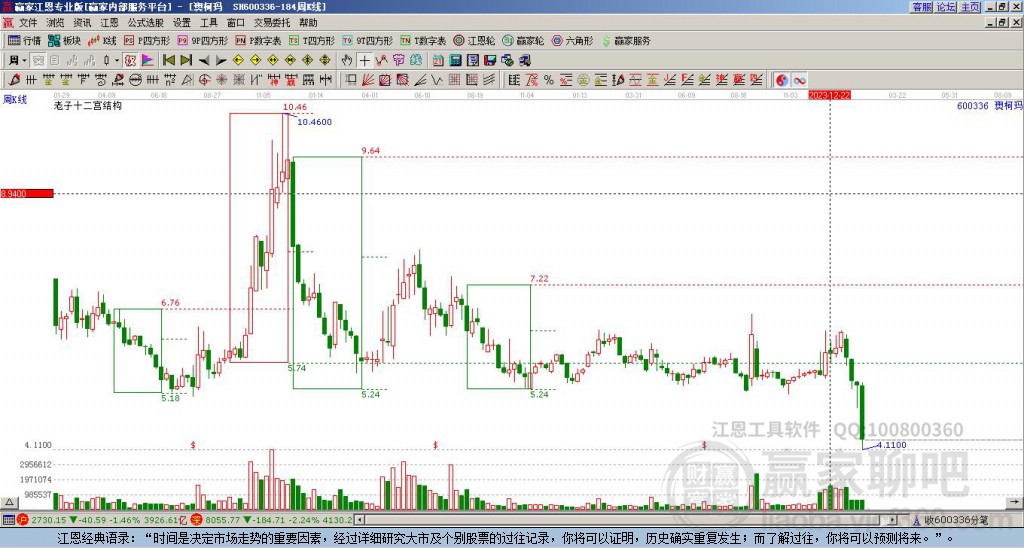Select the hand pan tool

point(347,61)
